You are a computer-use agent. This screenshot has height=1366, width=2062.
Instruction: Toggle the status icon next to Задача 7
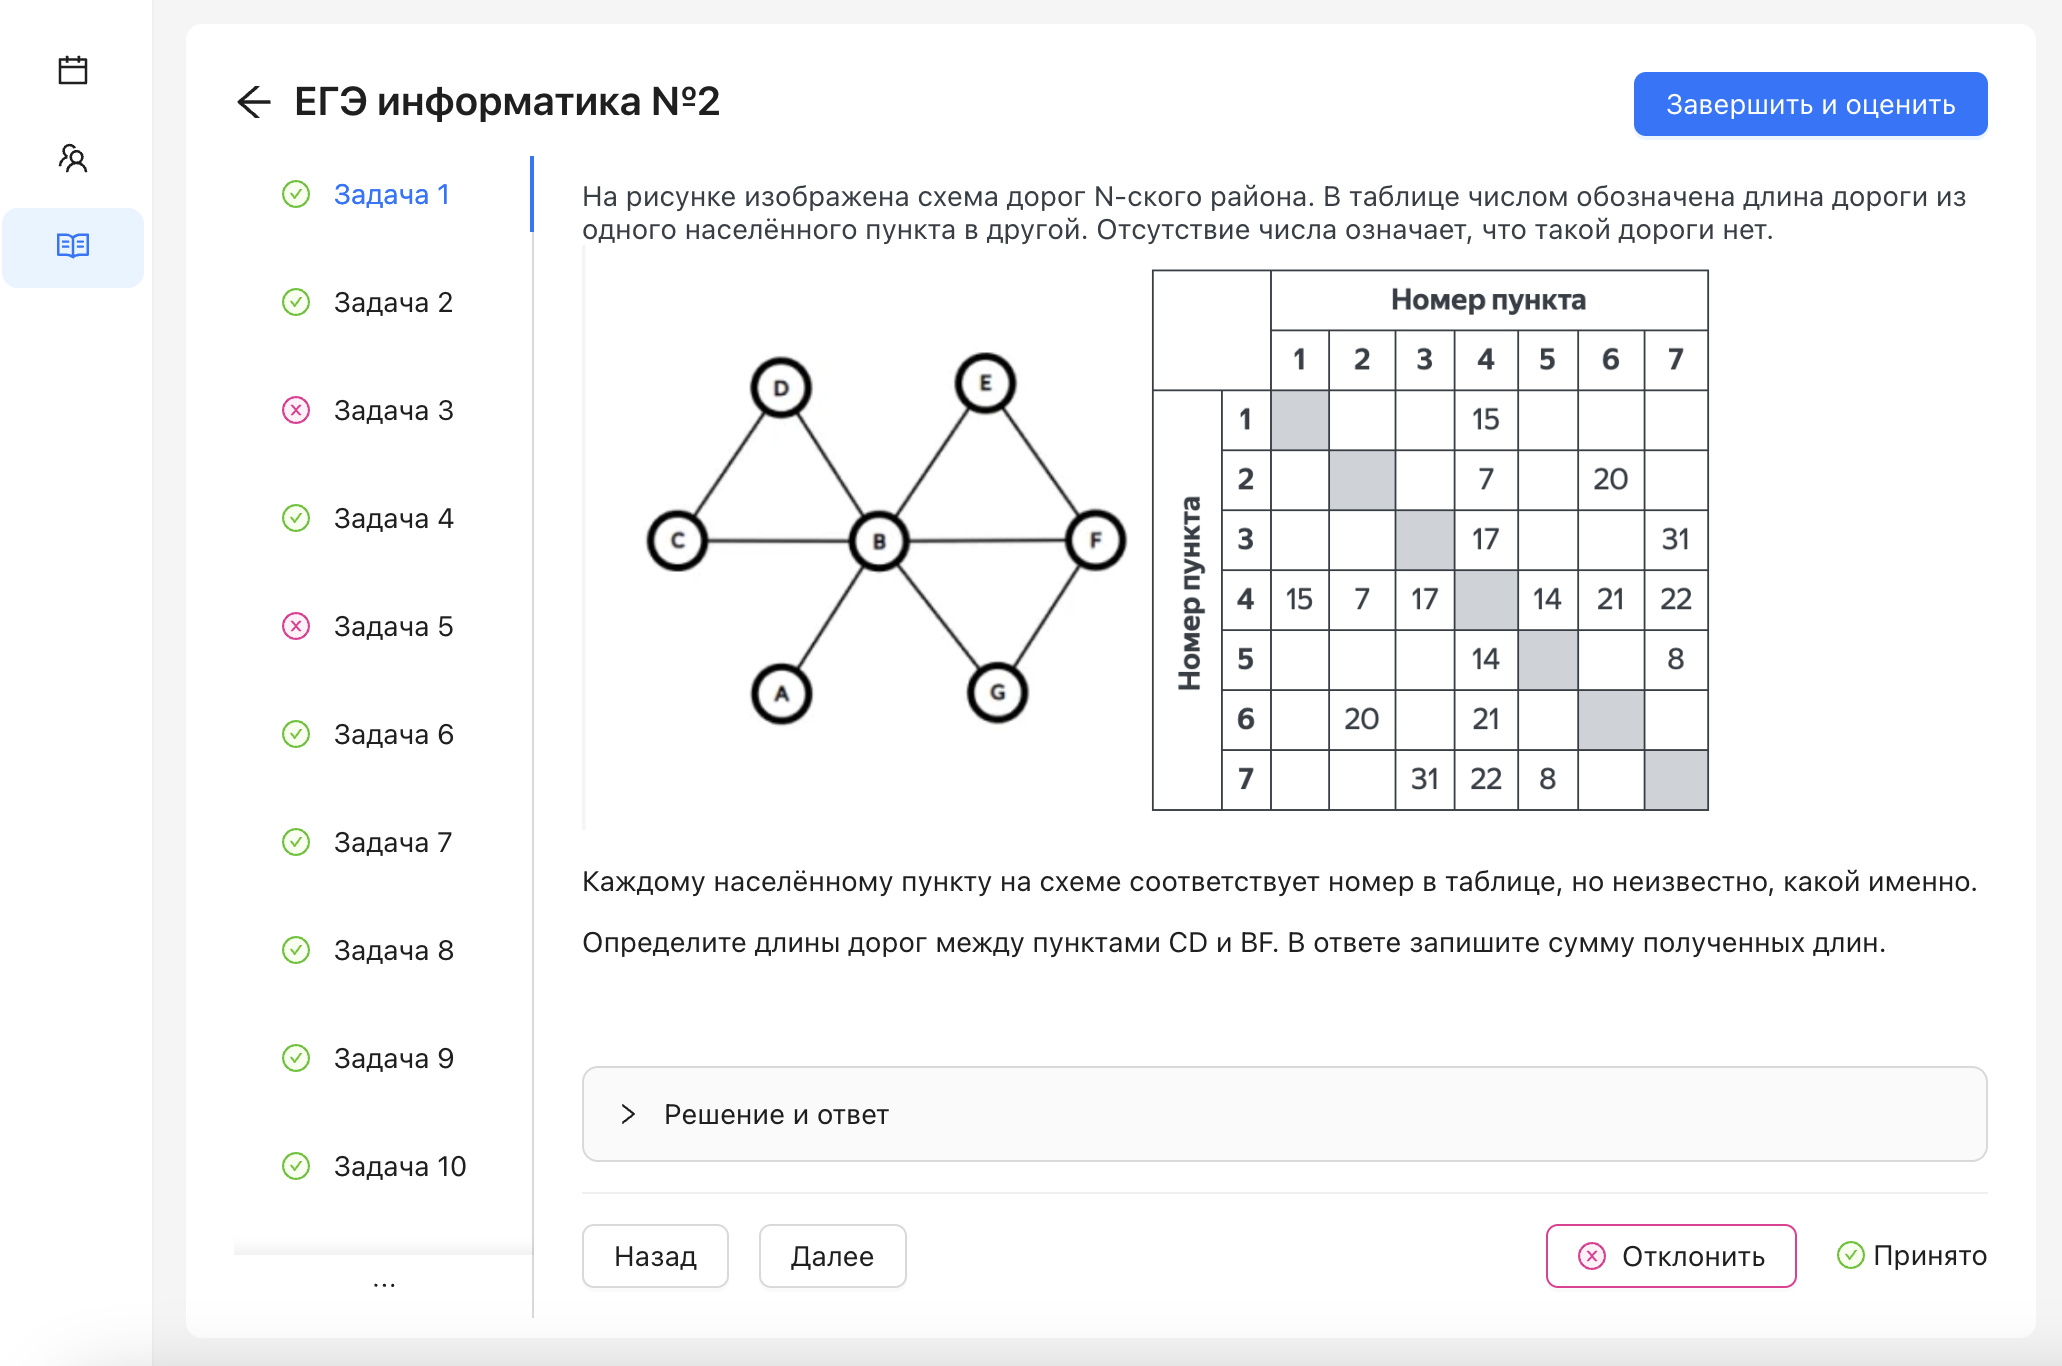point(295,842)
